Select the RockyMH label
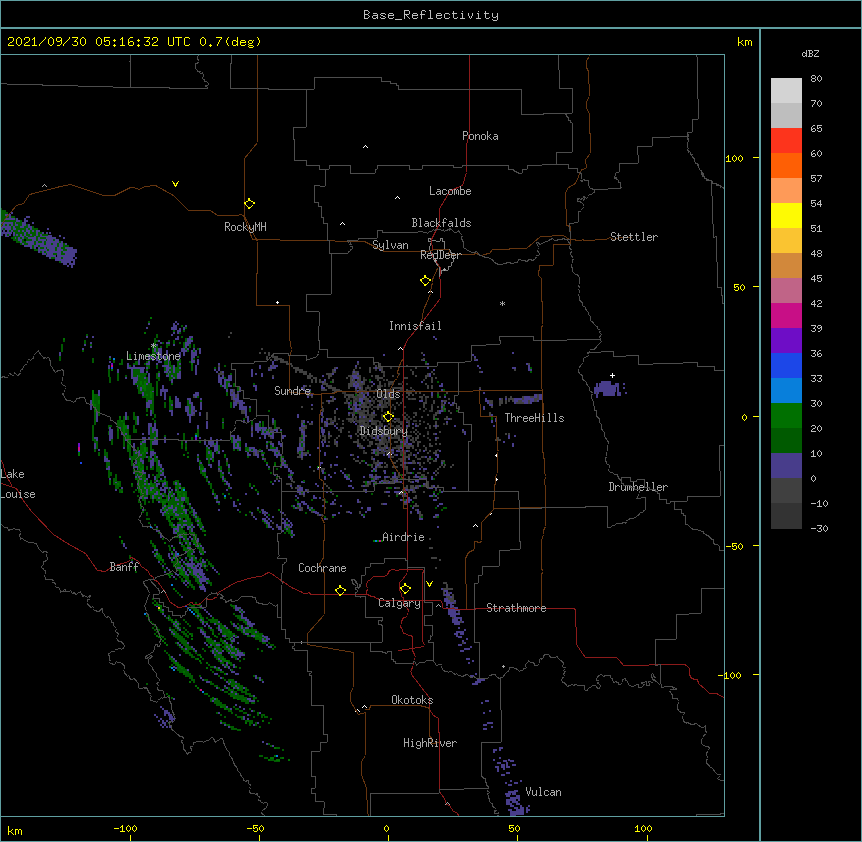The image size is (862, 842). pyautogui.click(x=245, y=227)
